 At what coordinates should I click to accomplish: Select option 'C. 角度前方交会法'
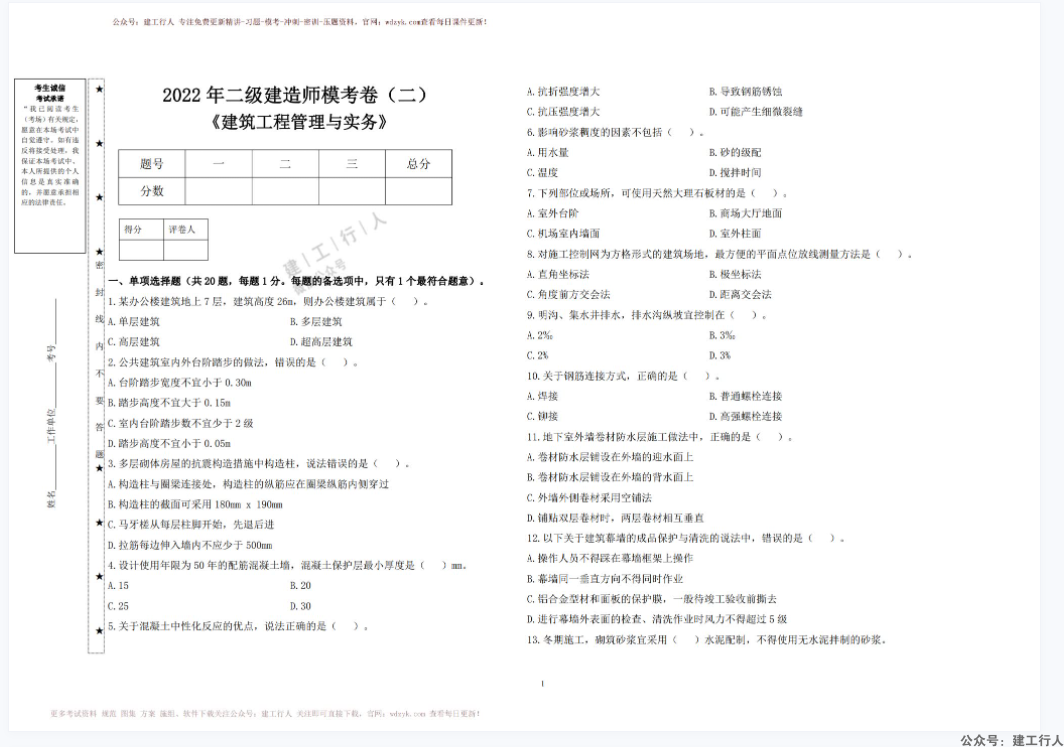click(569, 294)
